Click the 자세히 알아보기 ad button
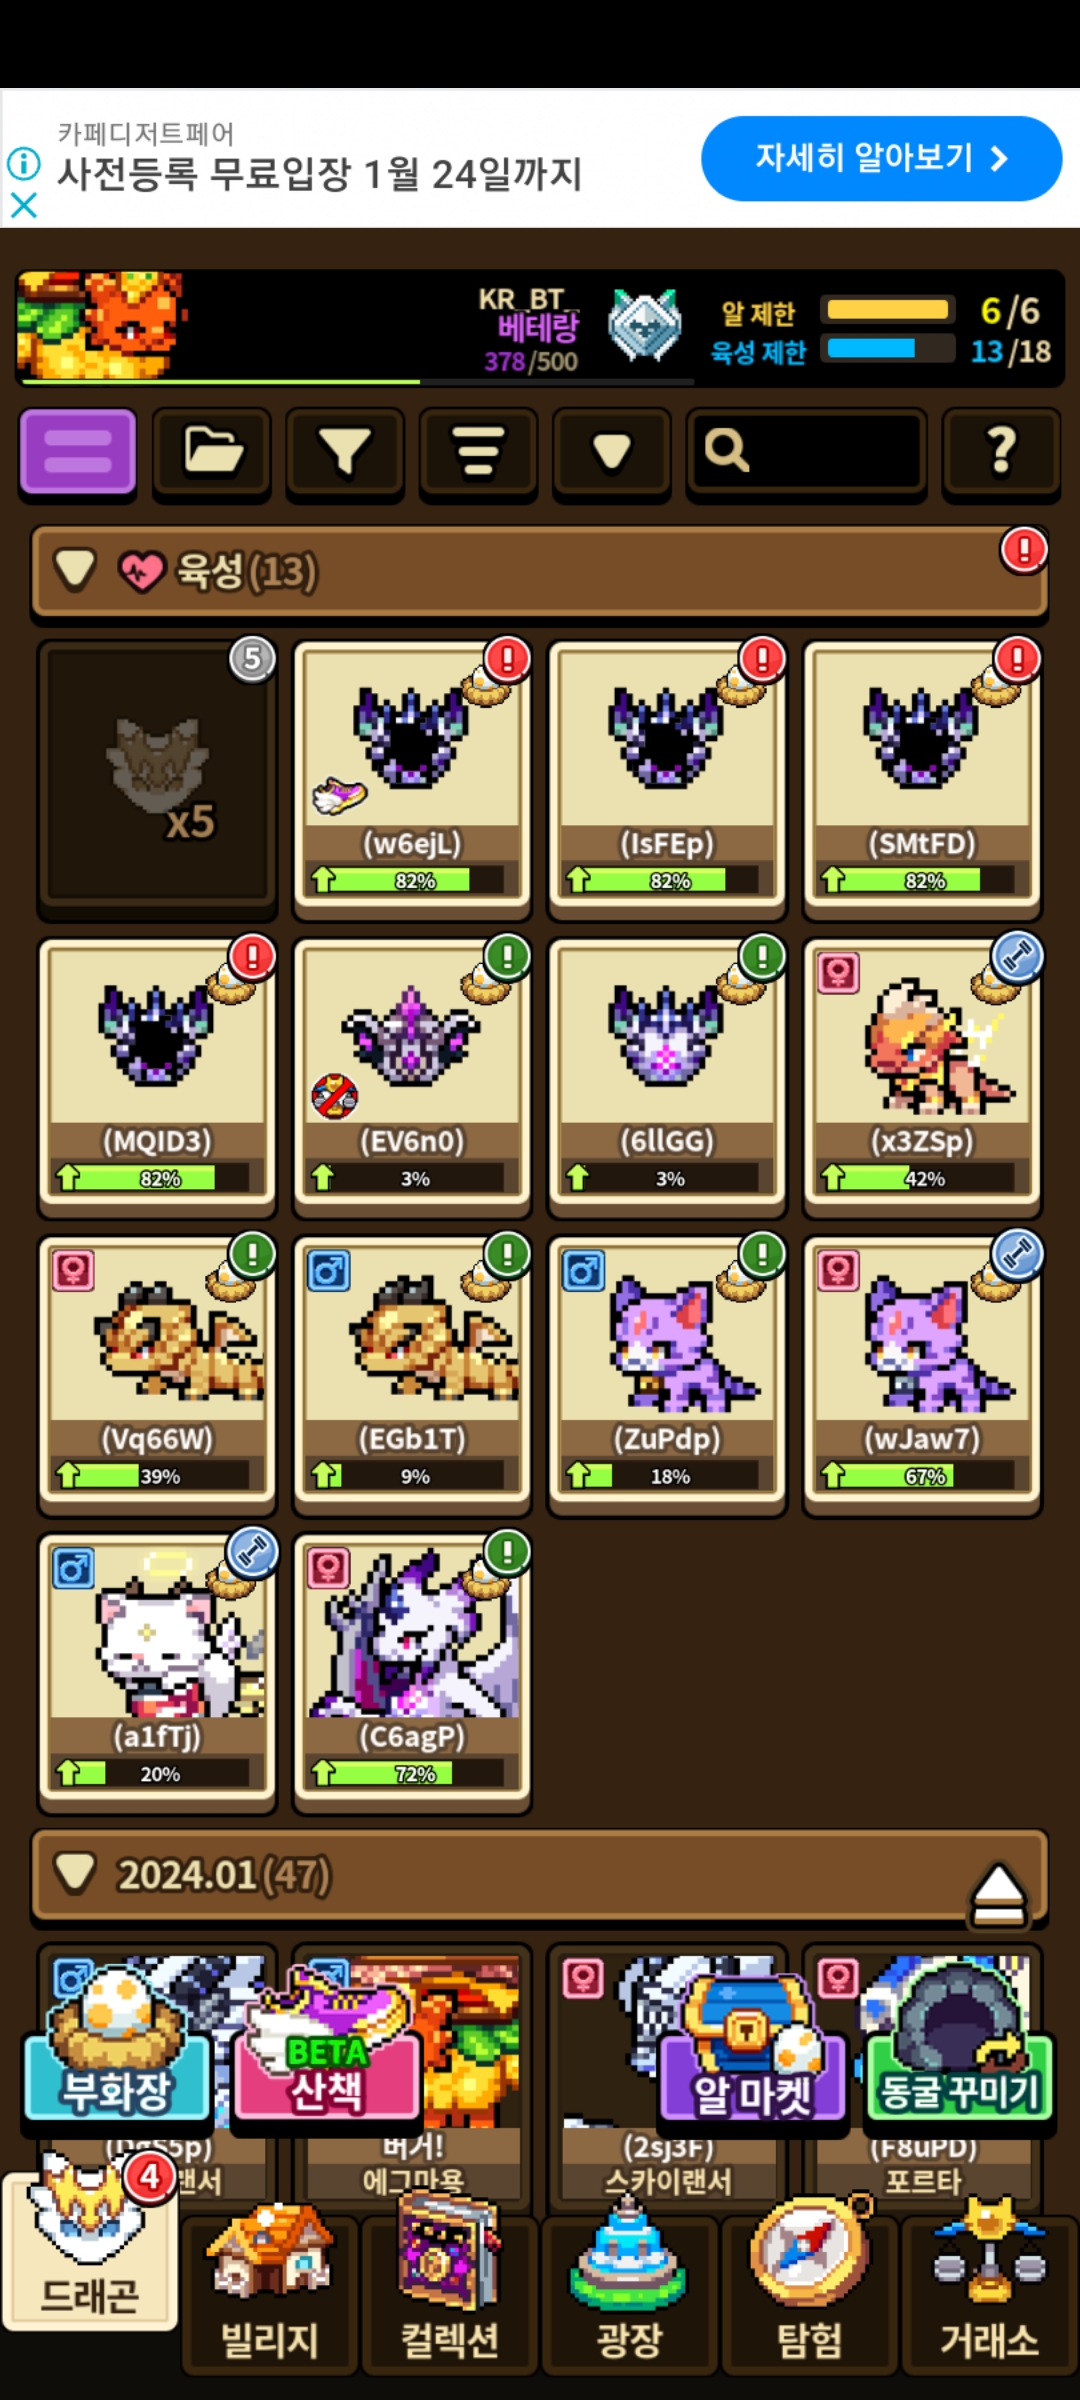 pos(881,158)
